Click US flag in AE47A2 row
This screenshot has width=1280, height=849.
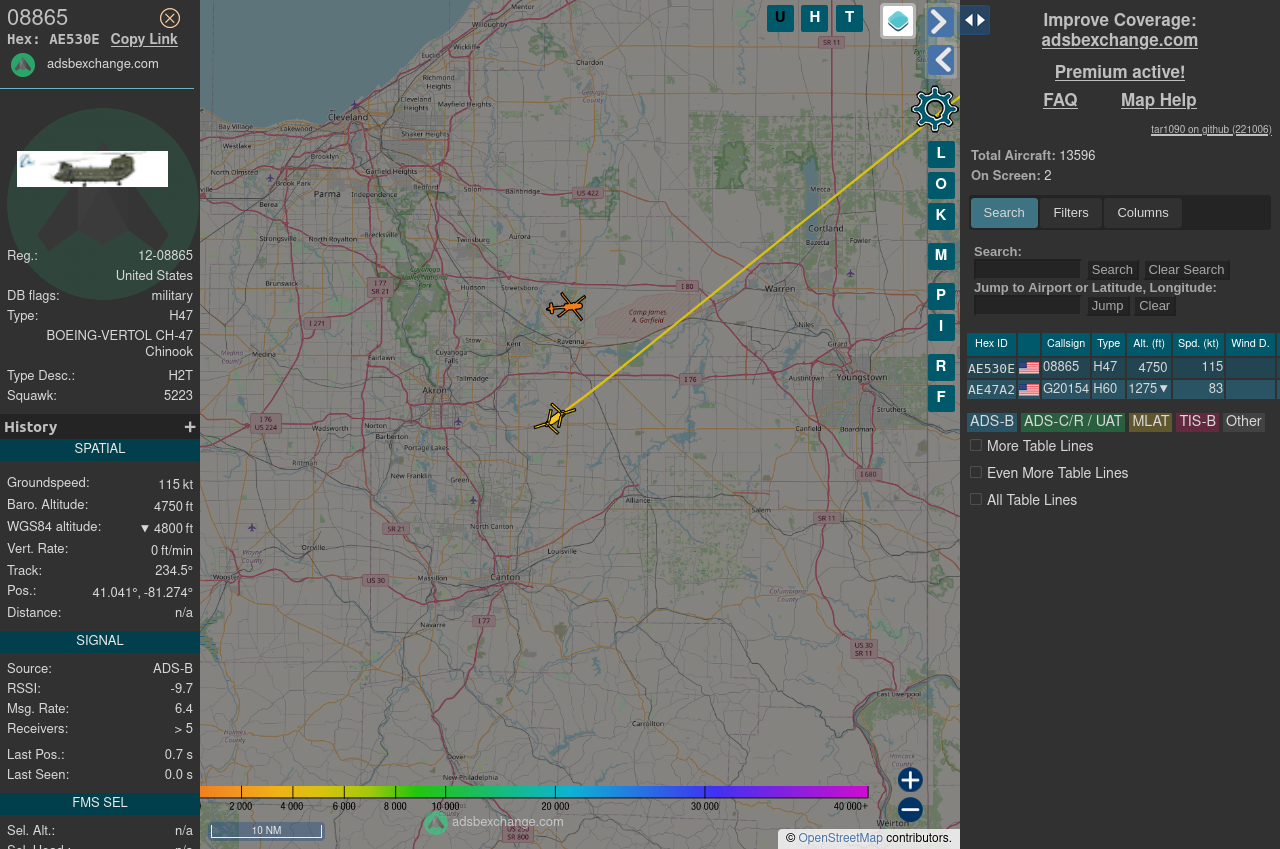(x=1029, y=390)
